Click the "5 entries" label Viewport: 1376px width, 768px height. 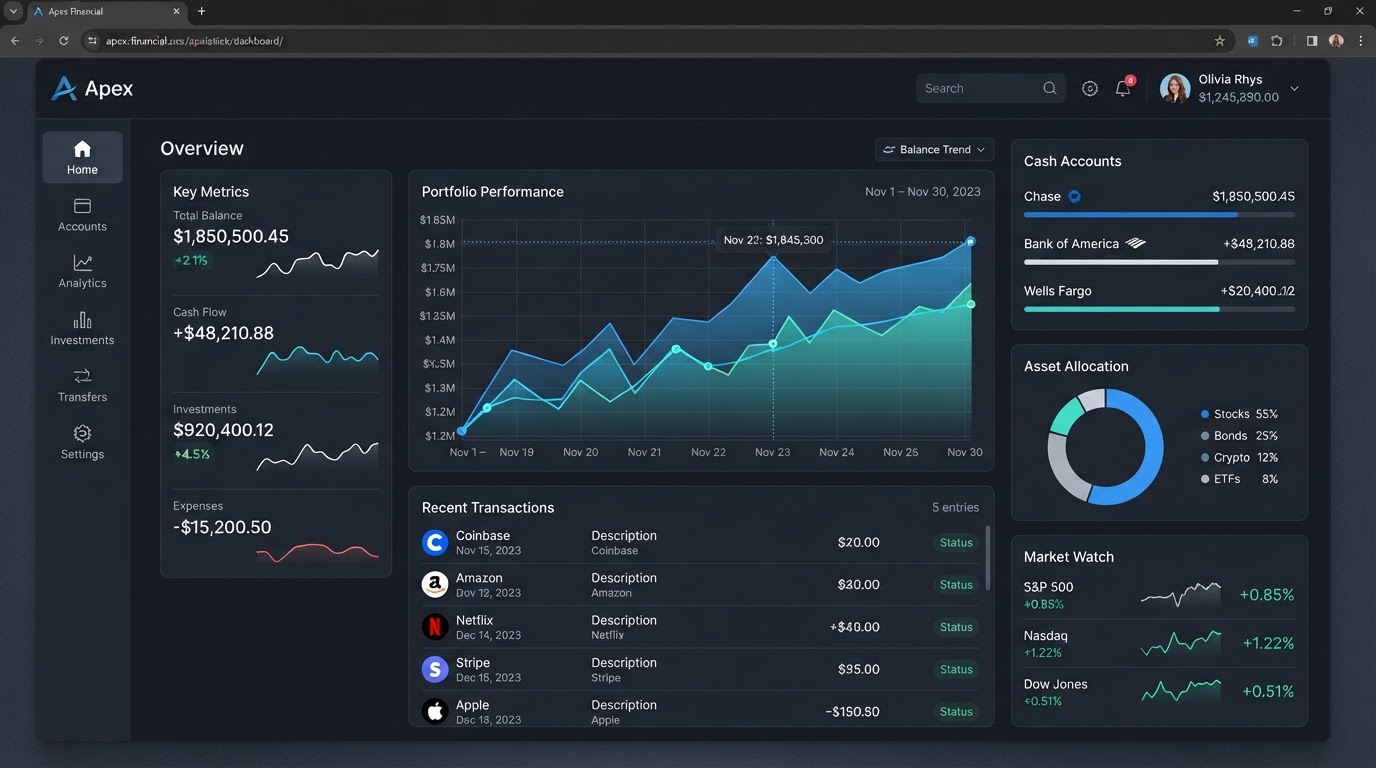point(955,507)
